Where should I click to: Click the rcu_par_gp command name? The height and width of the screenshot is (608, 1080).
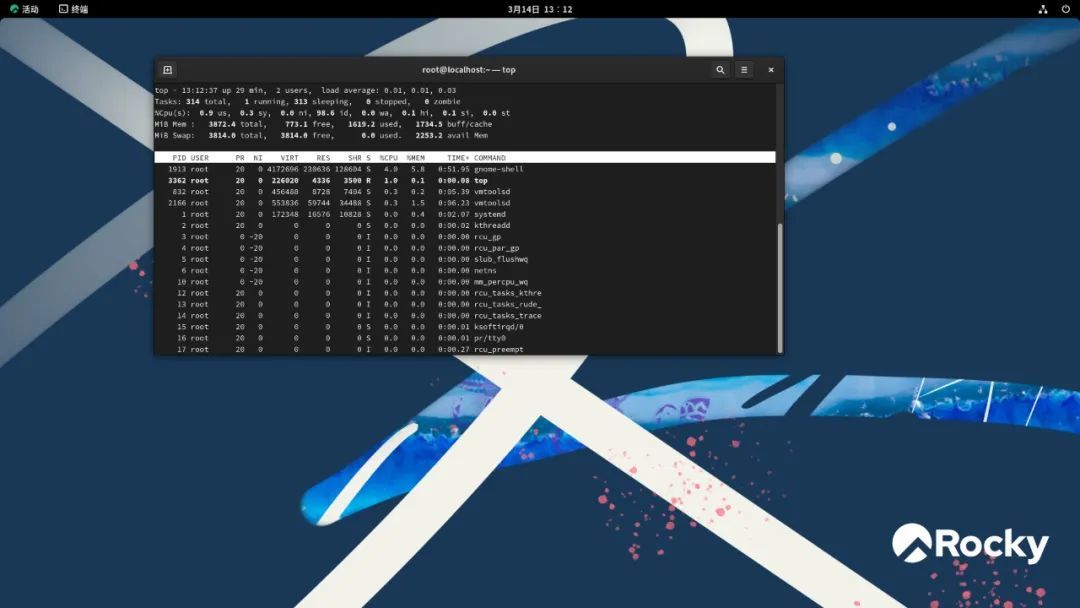tap(497, 248)
